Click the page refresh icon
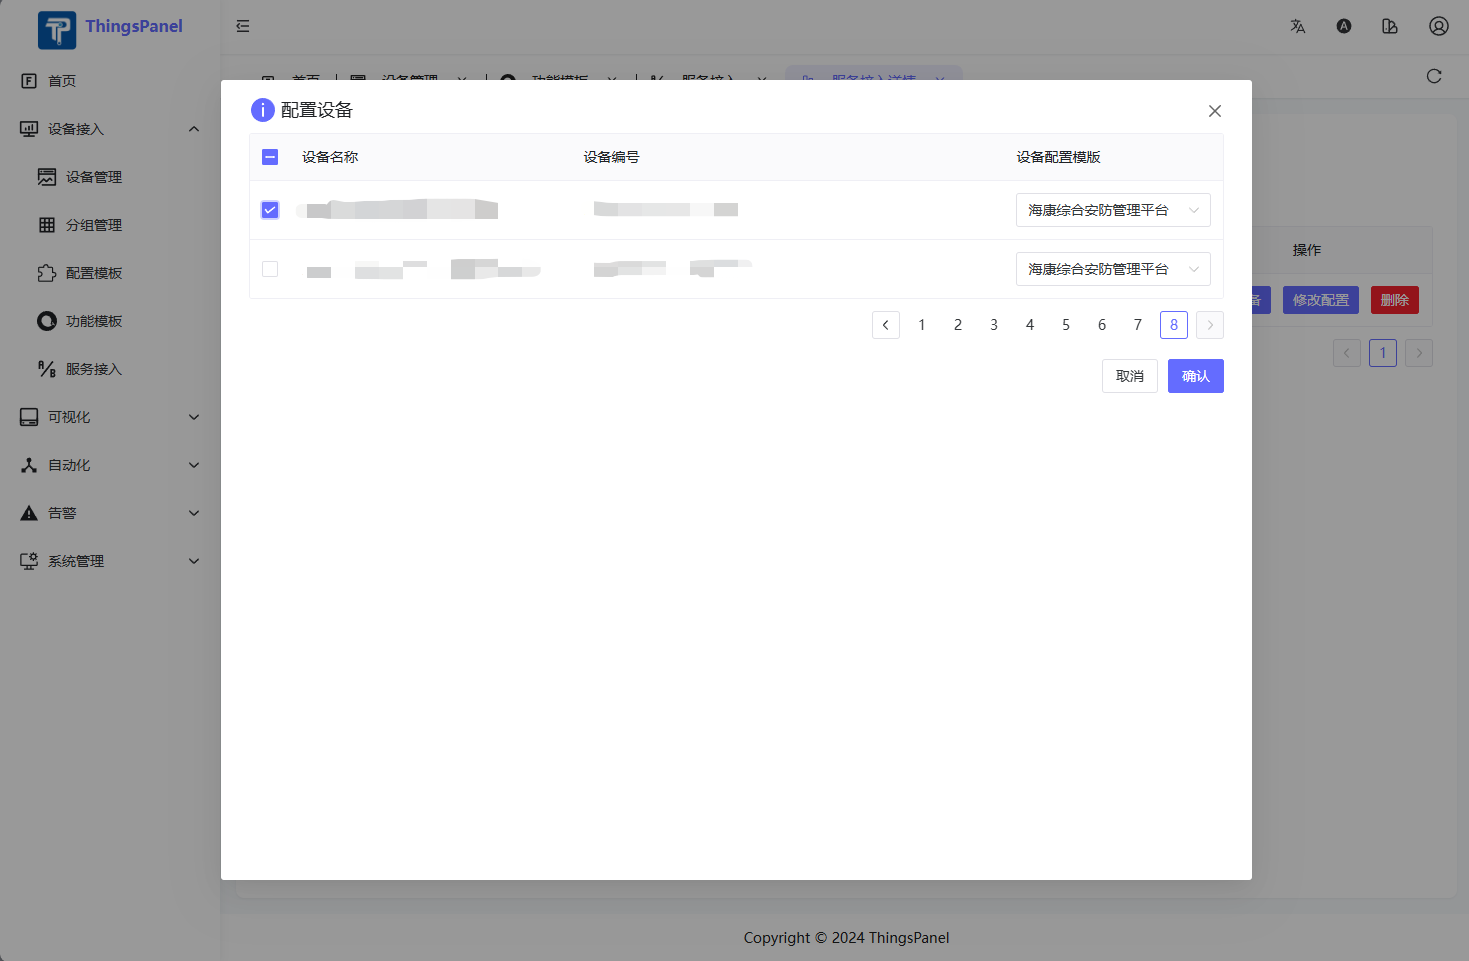1469x961 pixels. (1433, 75)
